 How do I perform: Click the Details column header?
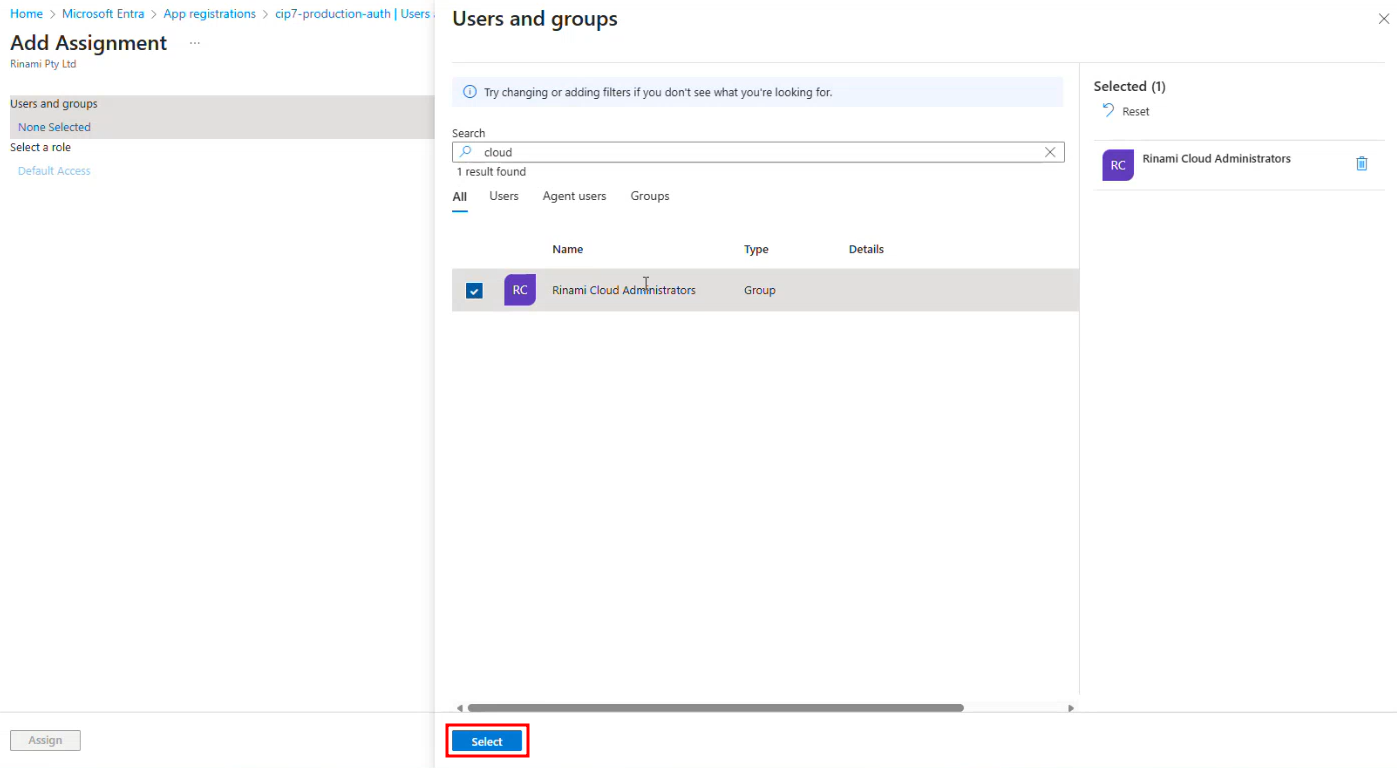pos(866,249)
